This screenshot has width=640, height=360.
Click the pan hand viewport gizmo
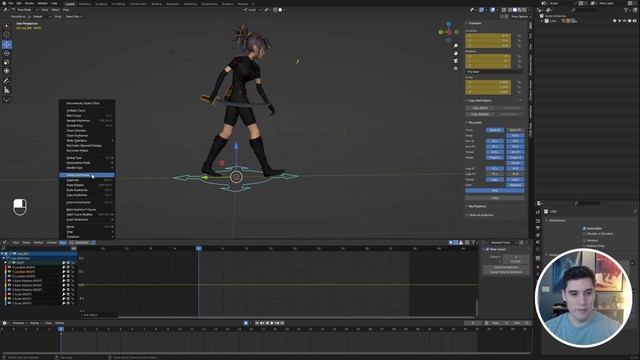(456, 53)
